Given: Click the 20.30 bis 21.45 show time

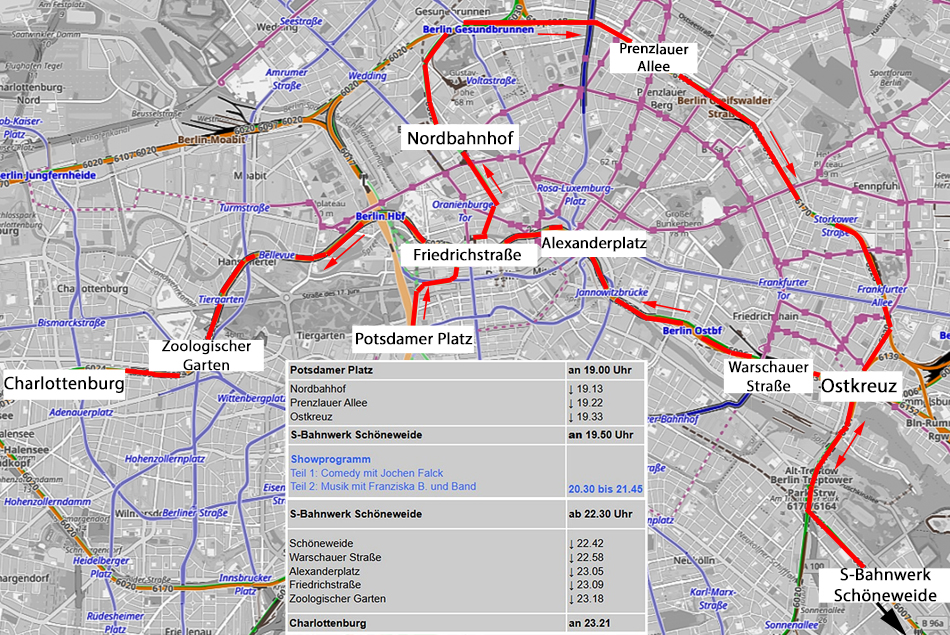Looking at the screenshot, I should [606, 487].
